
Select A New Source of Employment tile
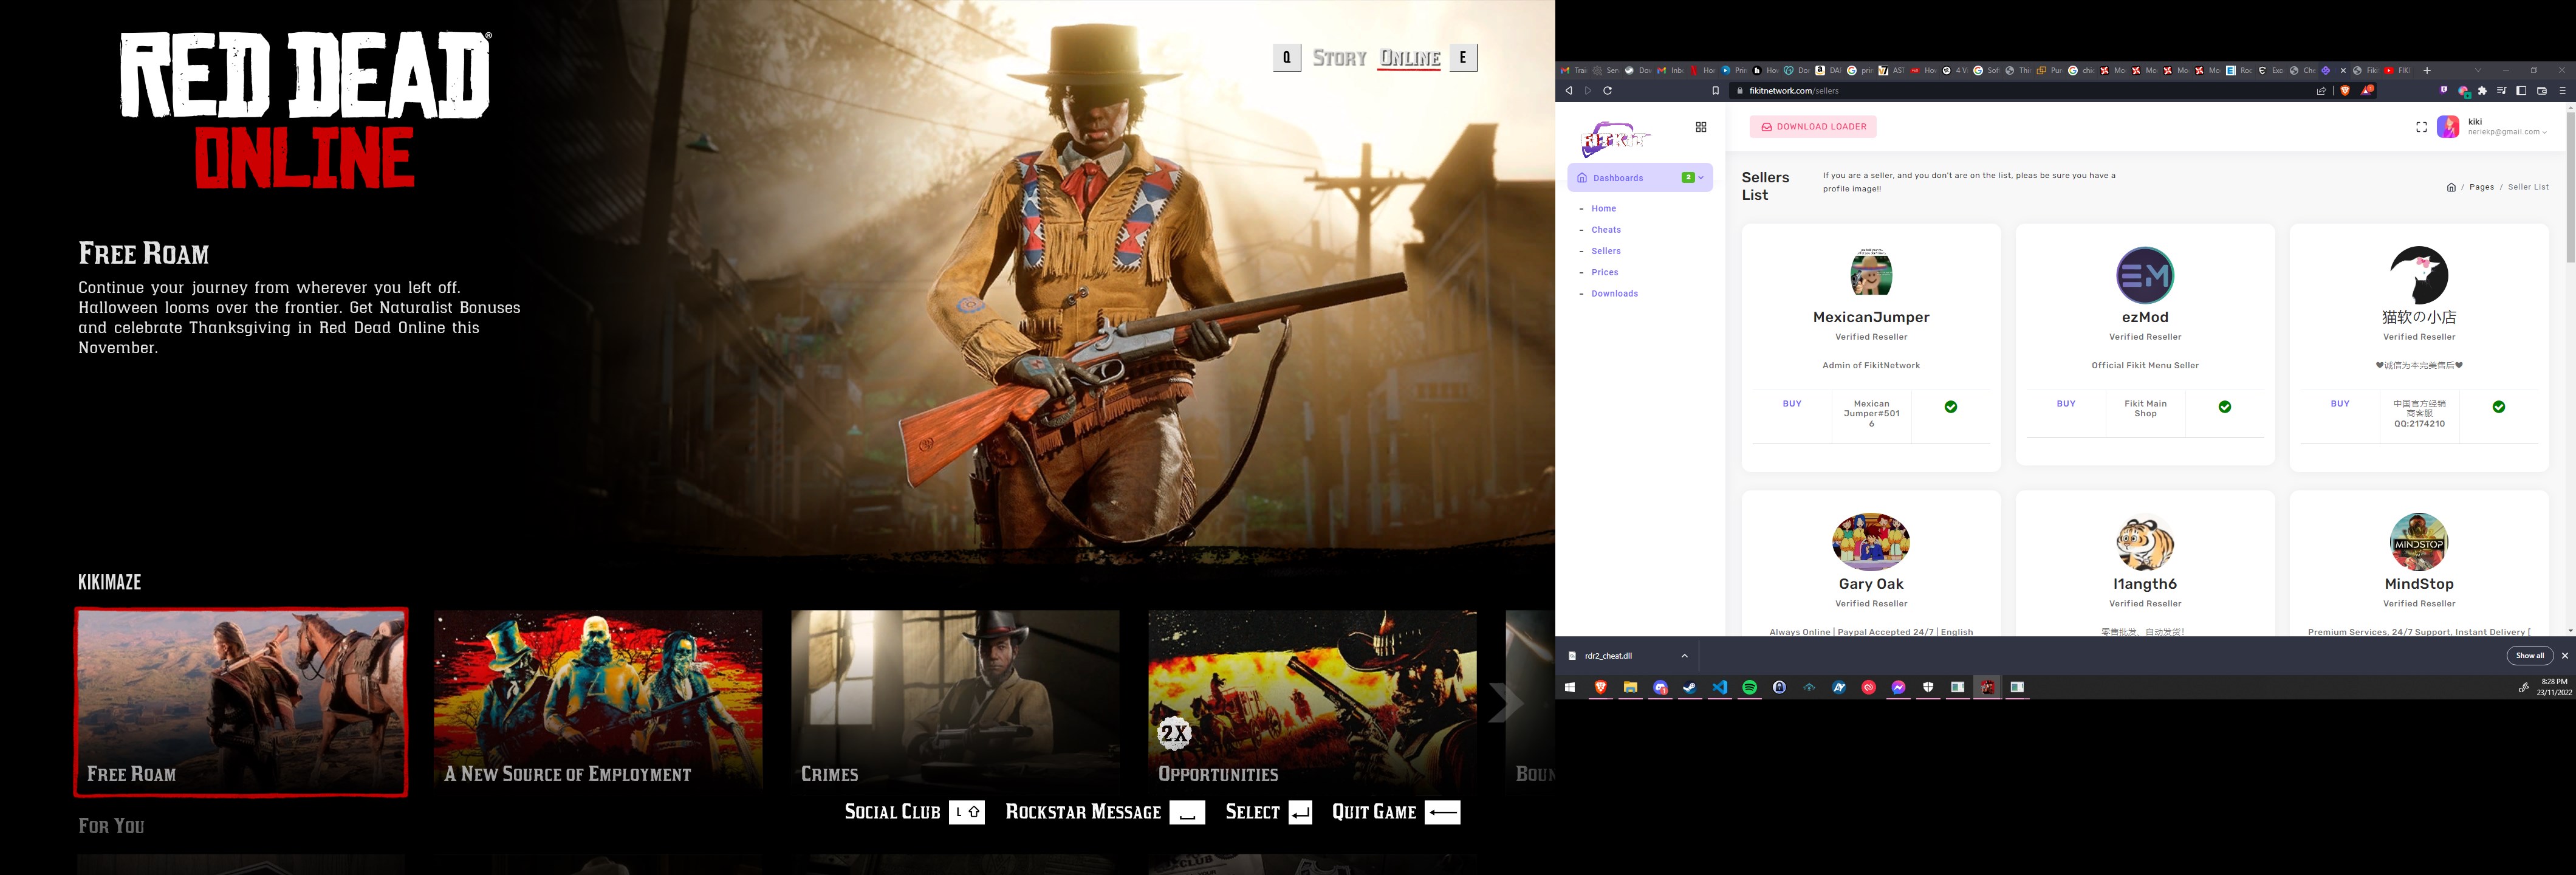coord(598,702)
